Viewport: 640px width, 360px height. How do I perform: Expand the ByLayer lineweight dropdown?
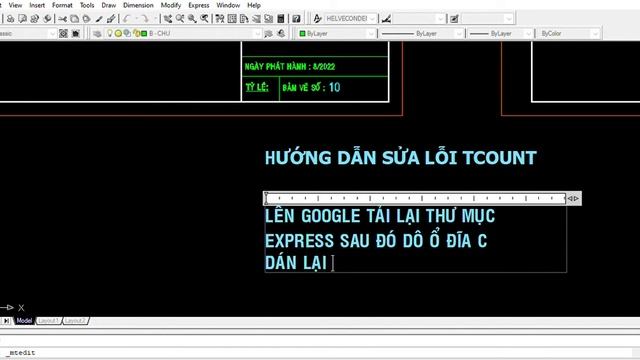[529, 33]
